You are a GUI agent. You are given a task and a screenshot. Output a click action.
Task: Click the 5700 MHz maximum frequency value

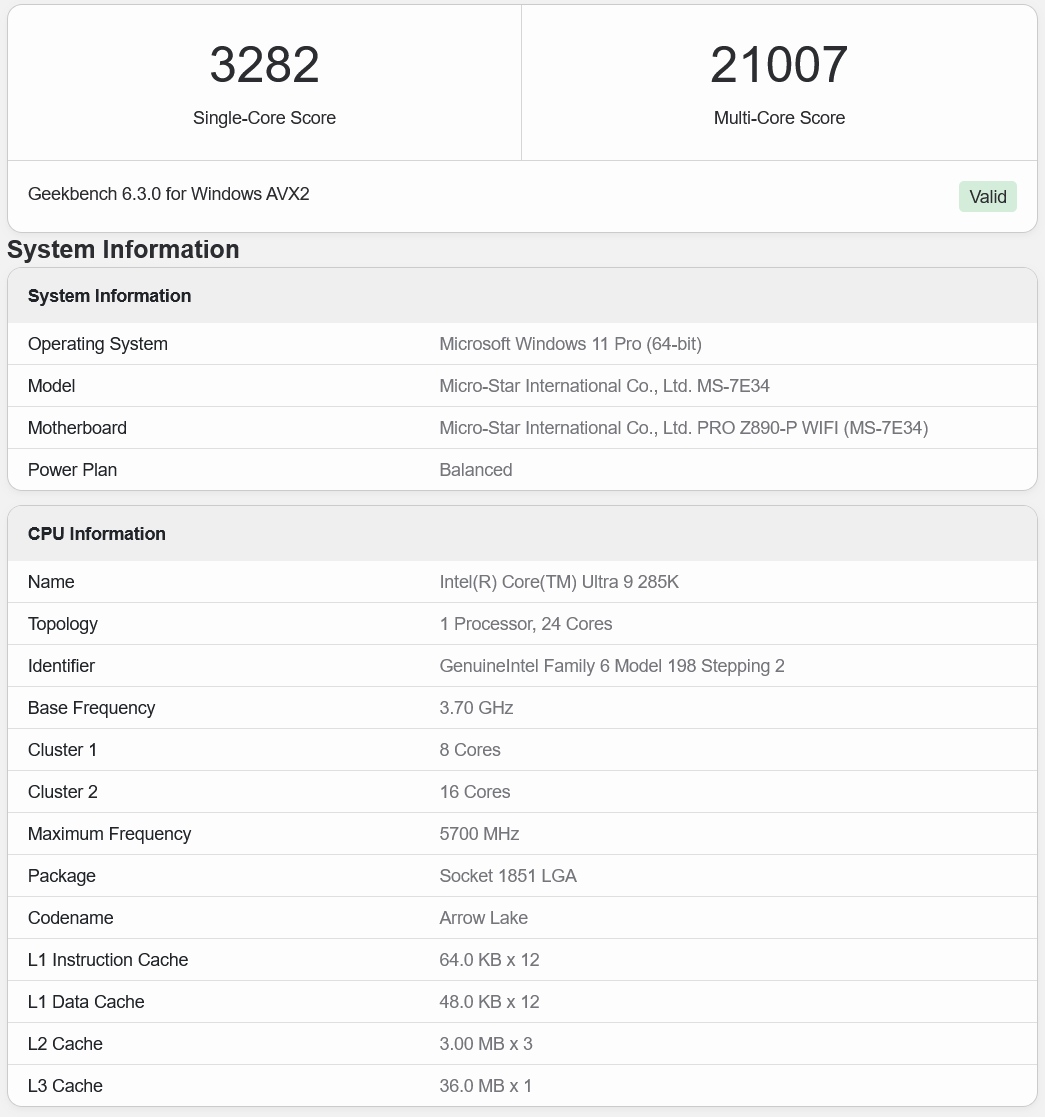pyautogui.click(x=479, y=834)
